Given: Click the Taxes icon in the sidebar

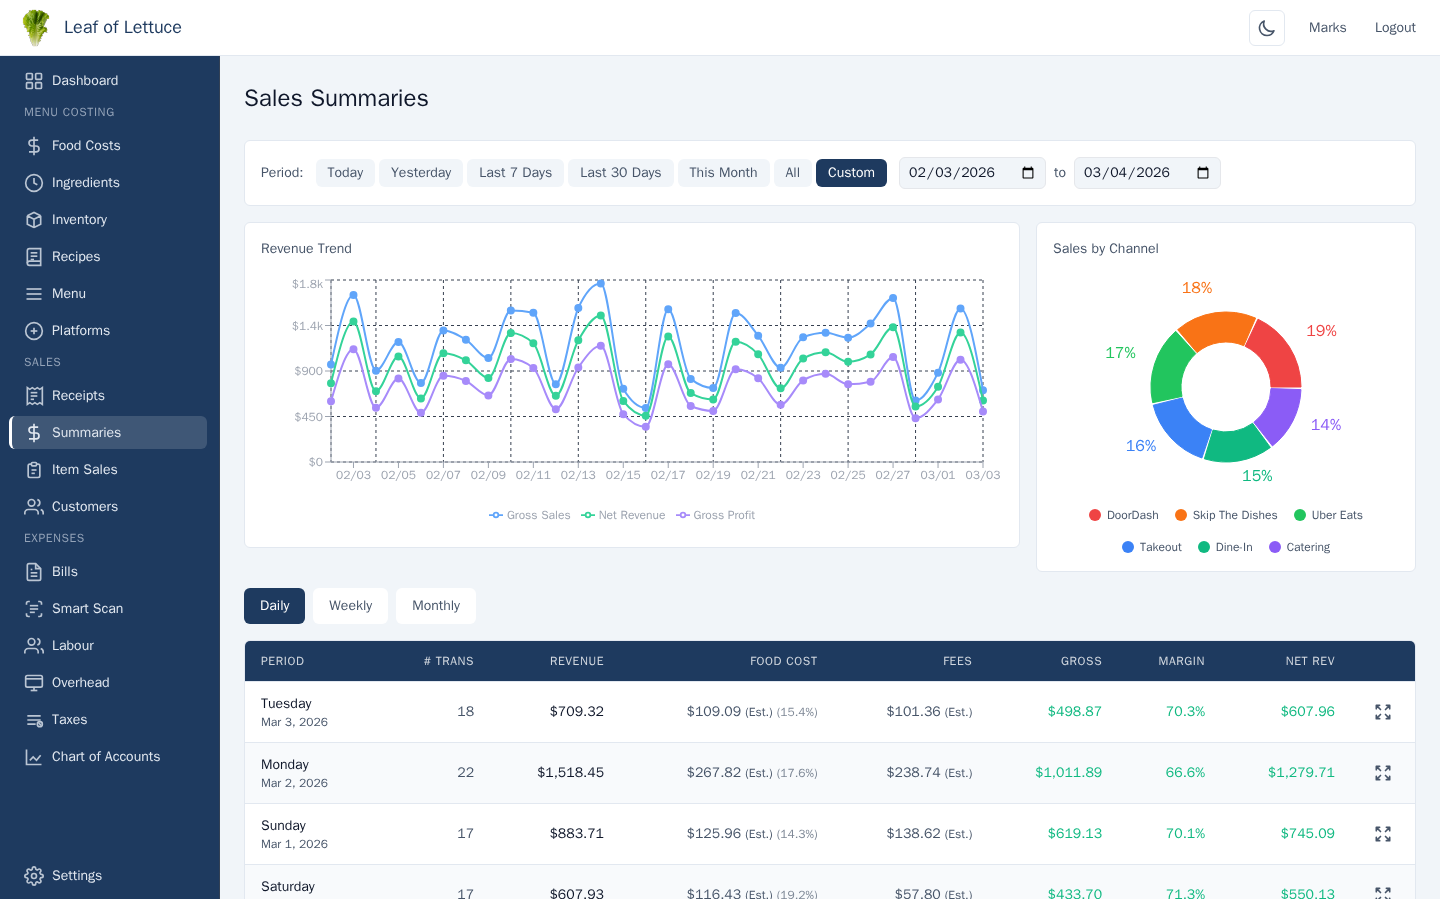Looking at the screenshot, I should tap(34, 720).
